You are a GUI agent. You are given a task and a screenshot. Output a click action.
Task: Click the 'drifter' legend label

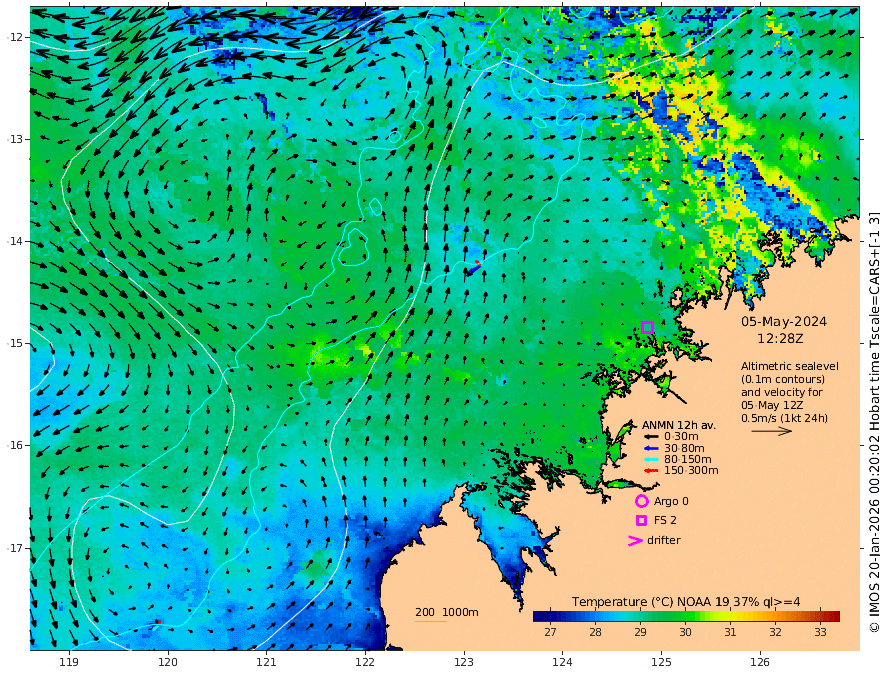(663, 540)
